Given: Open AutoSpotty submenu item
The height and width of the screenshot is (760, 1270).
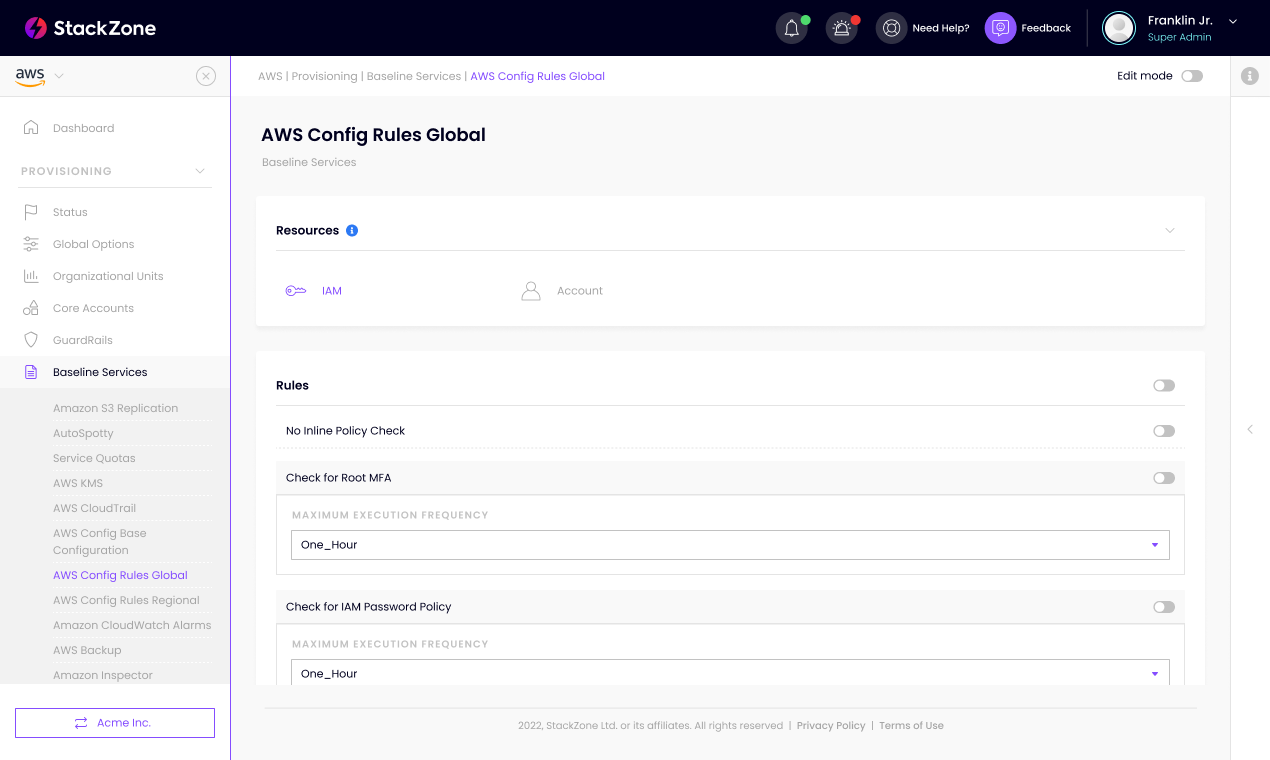Looking at the screenshot, I should coord(83,433).
